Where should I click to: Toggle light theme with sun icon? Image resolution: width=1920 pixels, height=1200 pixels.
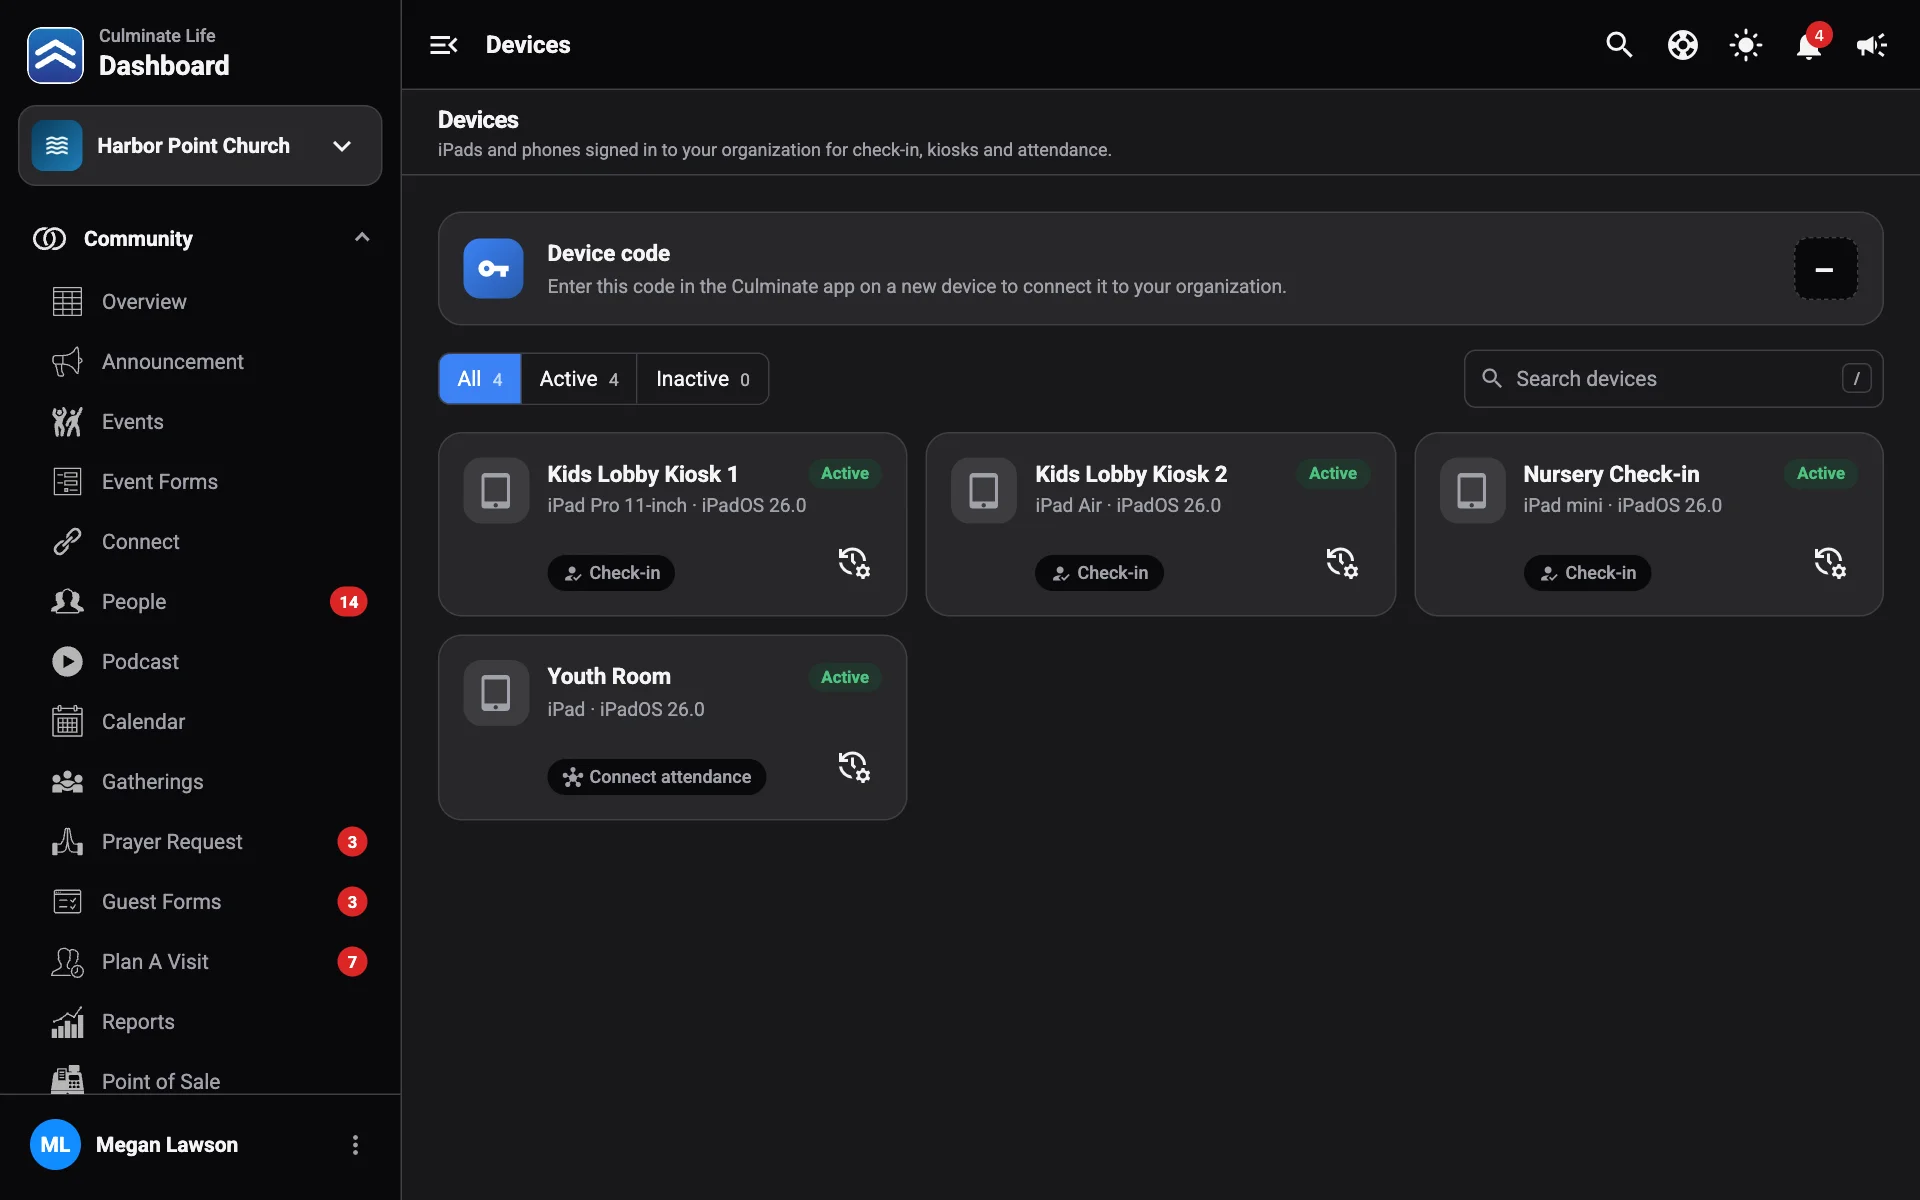coord(1745,45)
